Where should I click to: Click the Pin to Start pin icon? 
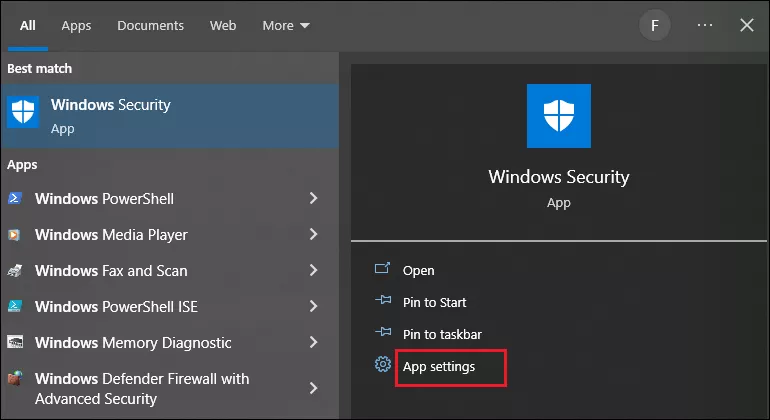pyautogui.click(x=383, y=300)
